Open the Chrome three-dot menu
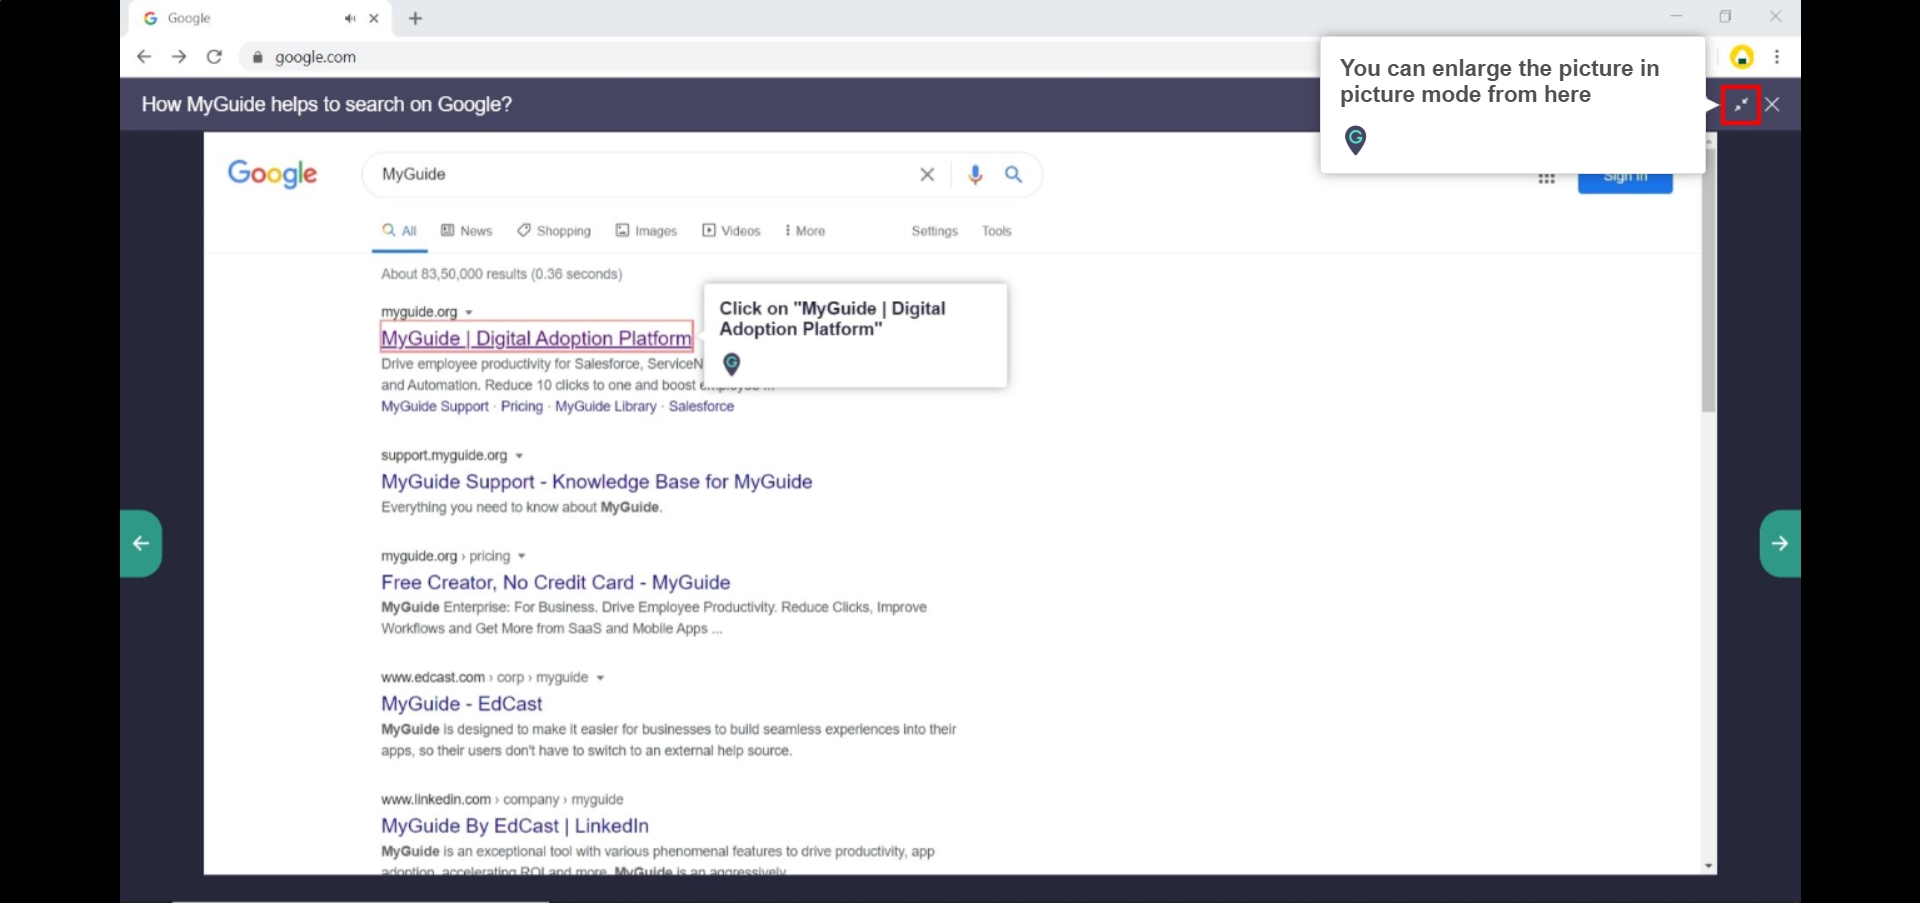 pyautogui.click(x=1777, y=57)
